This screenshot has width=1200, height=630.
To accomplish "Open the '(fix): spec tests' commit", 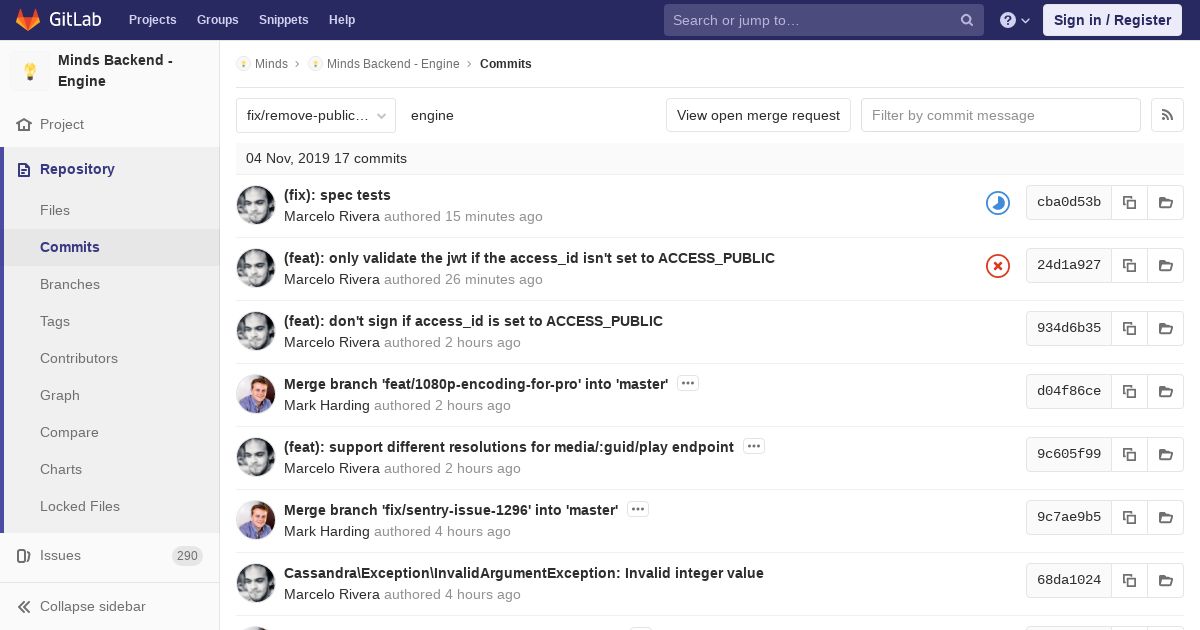I will pyautogui.click(x=337, y=195).
